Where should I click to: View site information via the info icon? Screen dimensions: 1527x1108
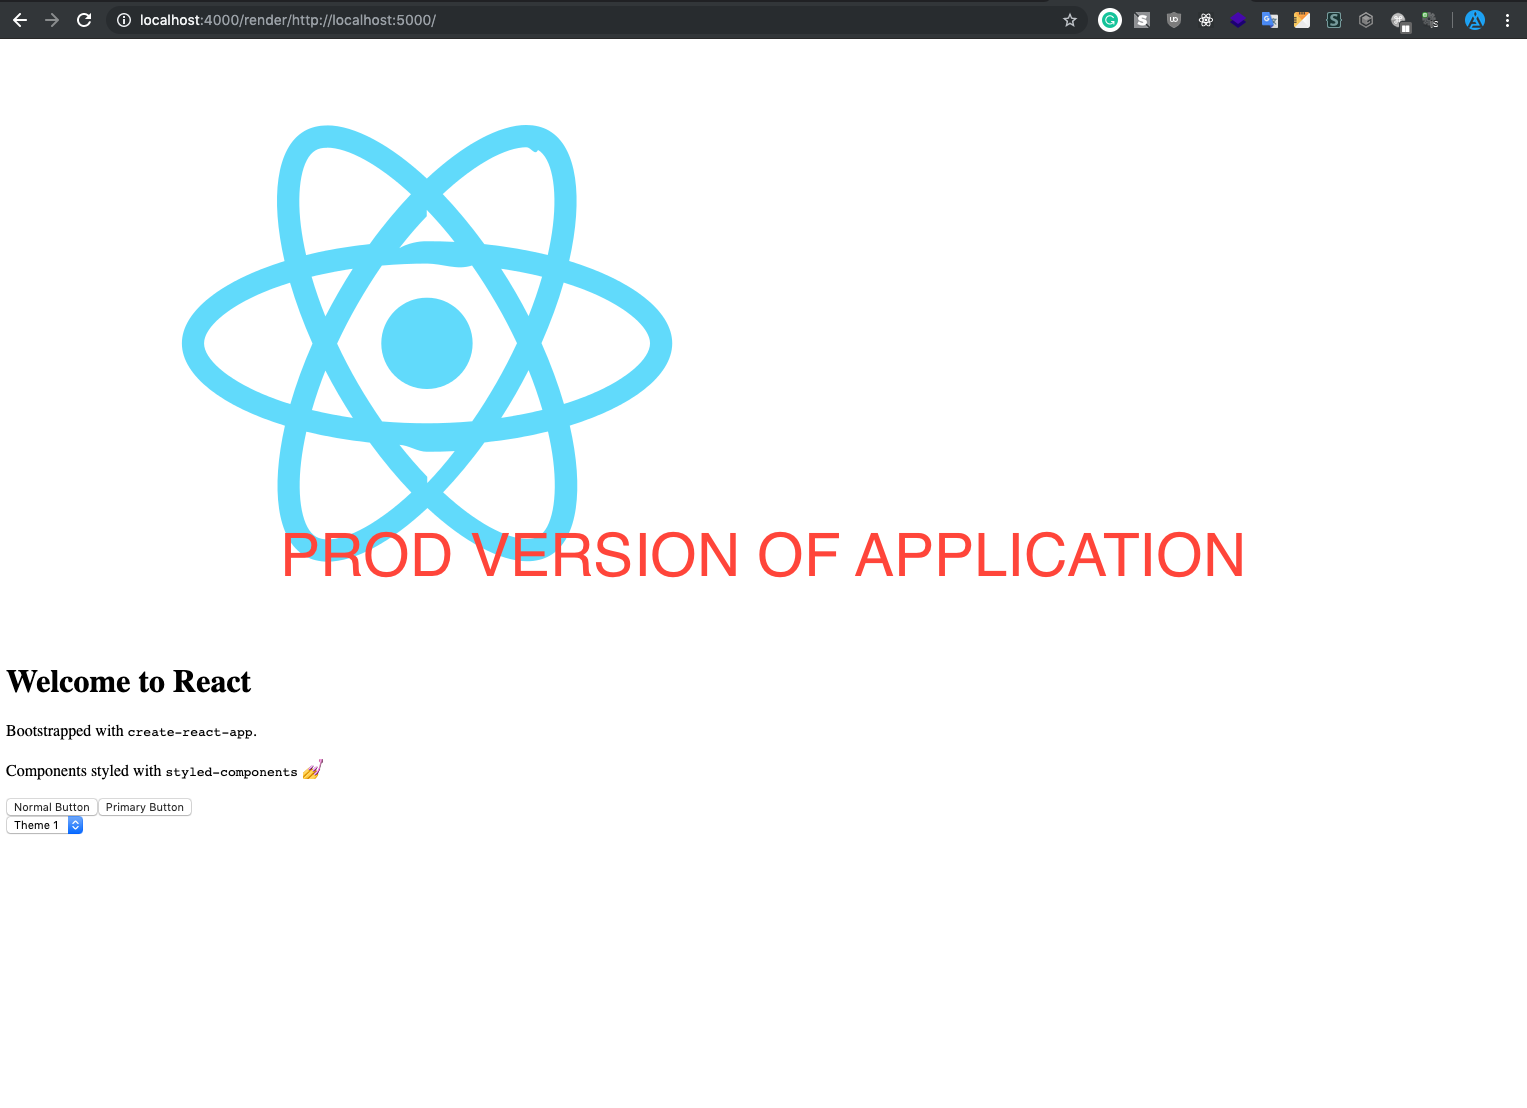coord(121,19)
